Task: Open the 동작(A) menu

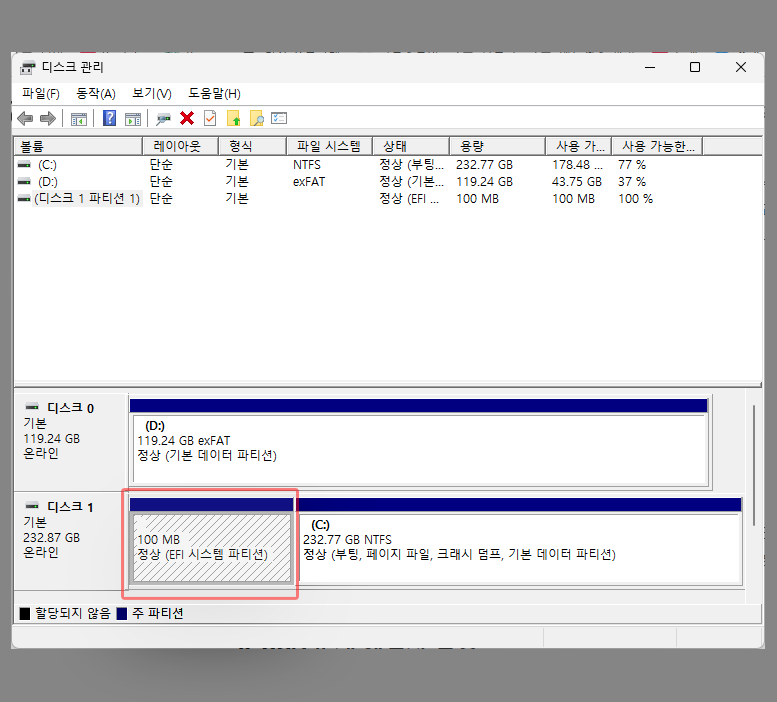Action: (x=96, y=94)
